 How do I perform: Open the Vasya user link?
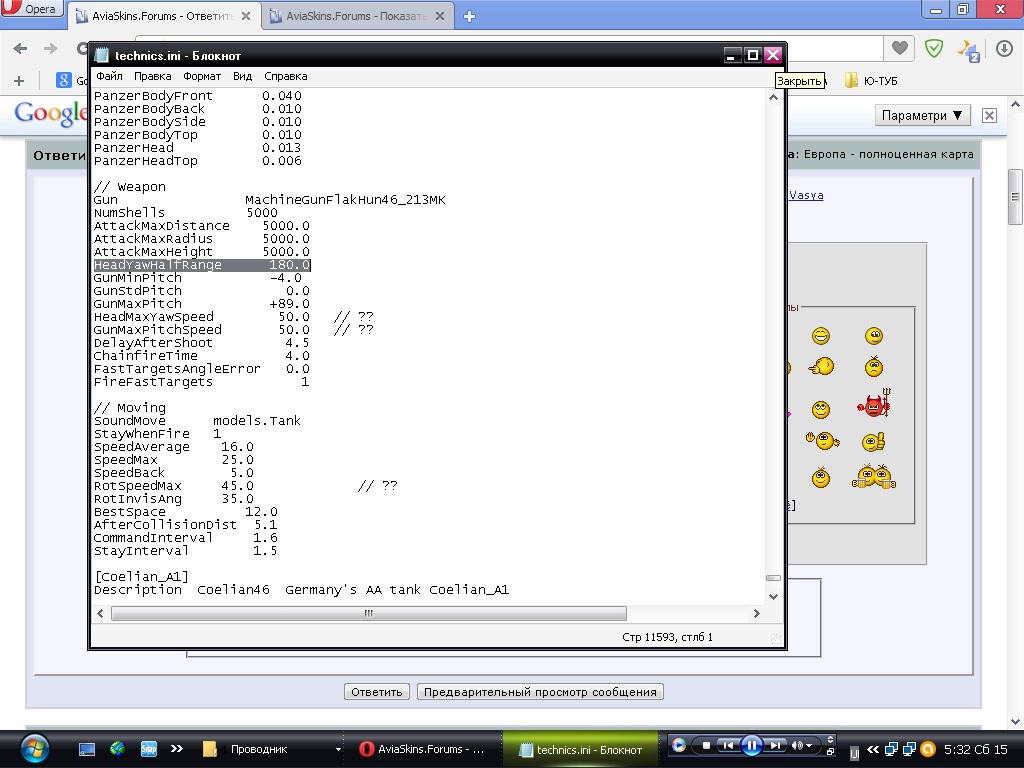pos(806,195)
